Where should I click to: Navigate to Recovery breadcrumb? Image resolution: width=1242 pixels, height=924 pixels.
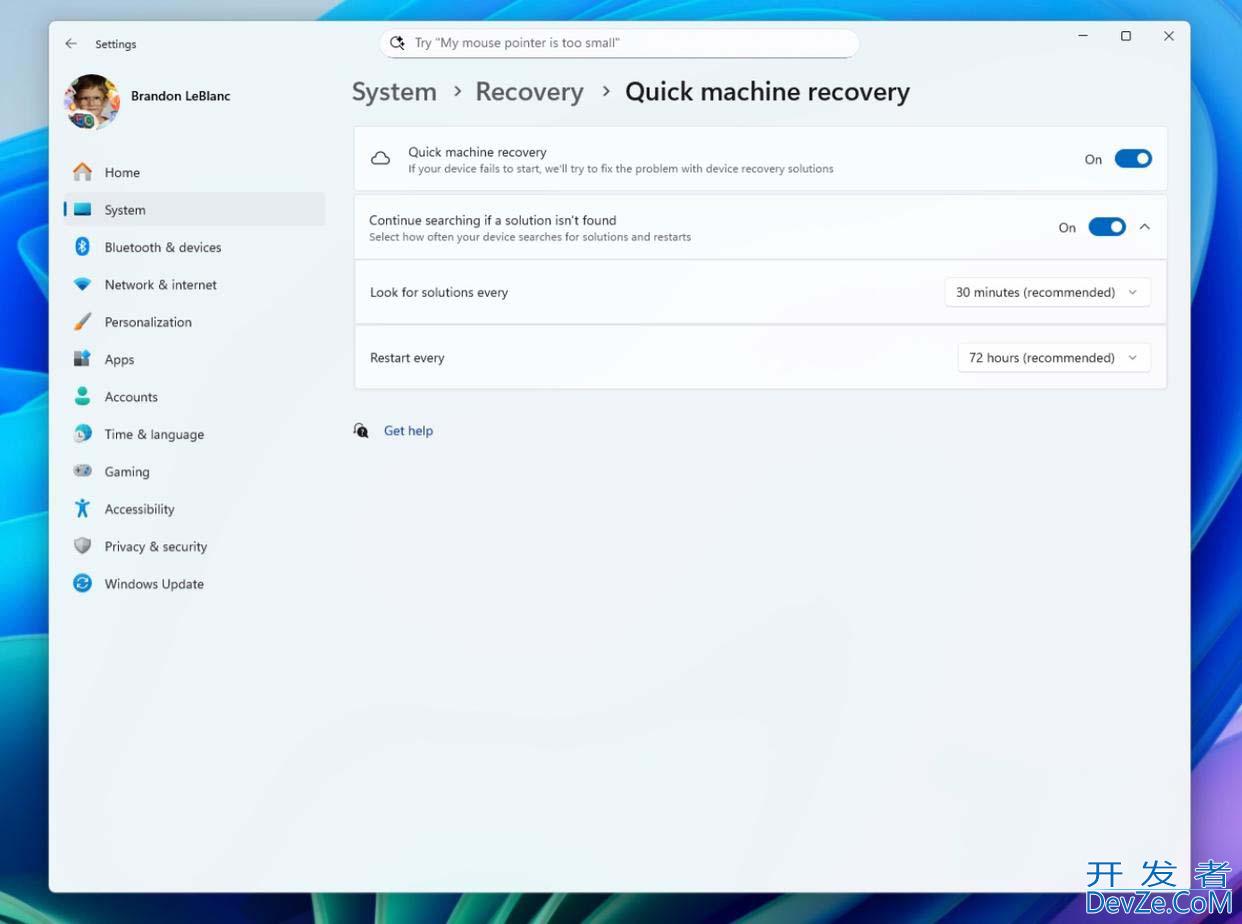(529, 92)
